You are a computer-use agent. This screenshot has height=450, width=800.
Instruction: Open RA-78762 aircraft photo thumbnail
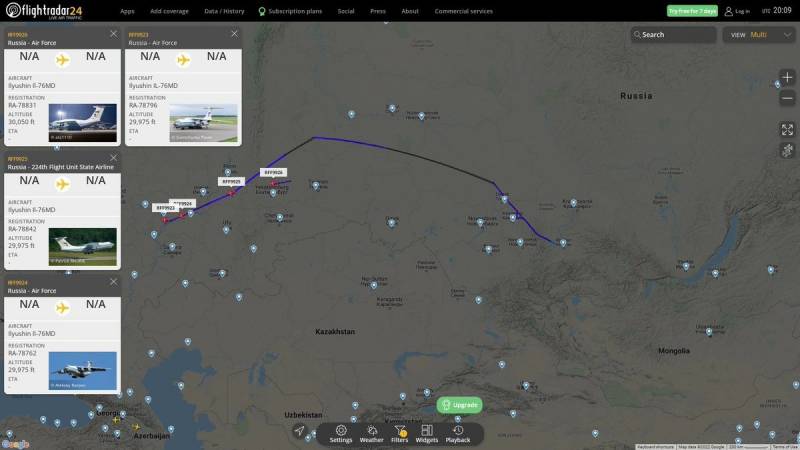tap(83, 371)
